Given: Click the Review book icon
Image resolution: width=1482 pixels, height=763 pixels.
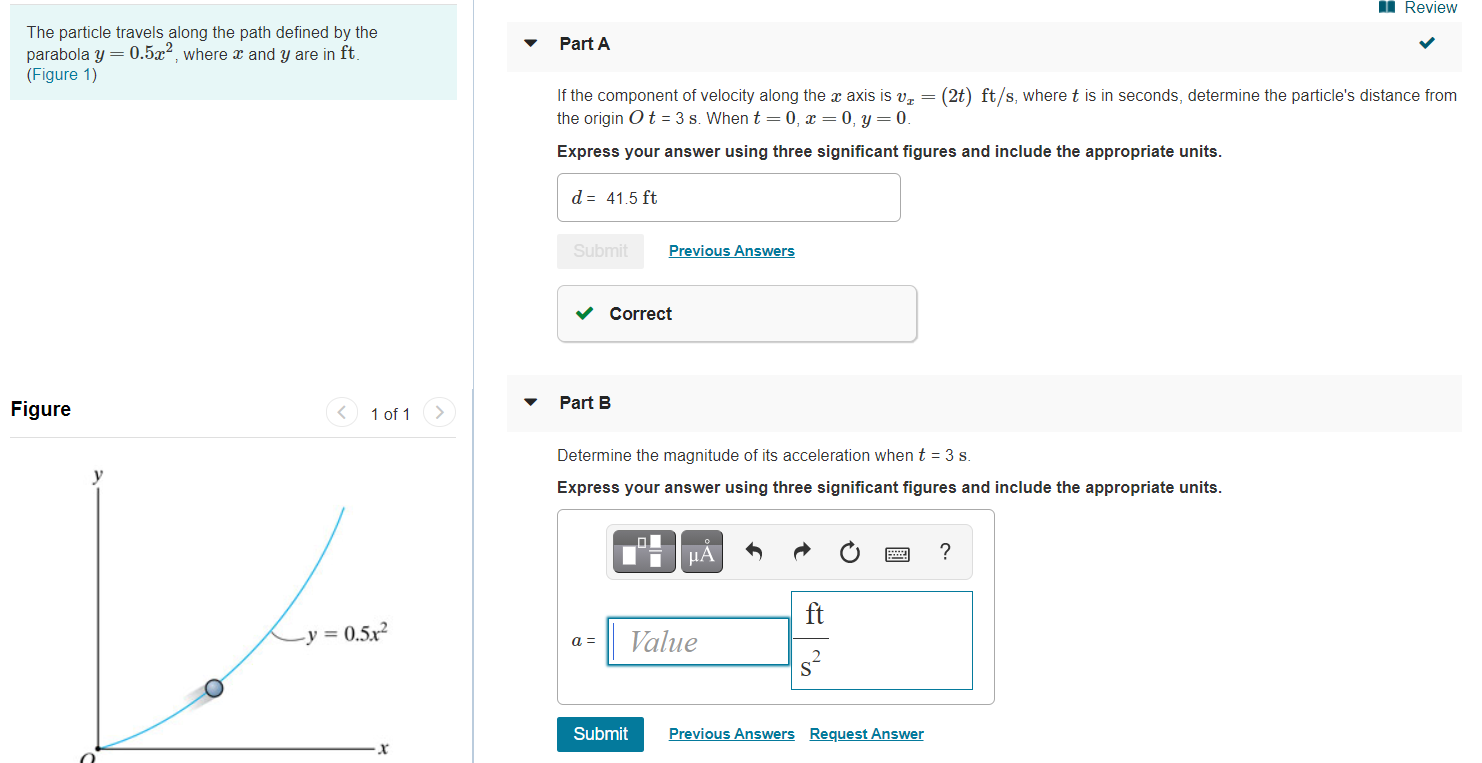Looking at the screenshot, I should pyautogui.click(x=1386, y=7).
